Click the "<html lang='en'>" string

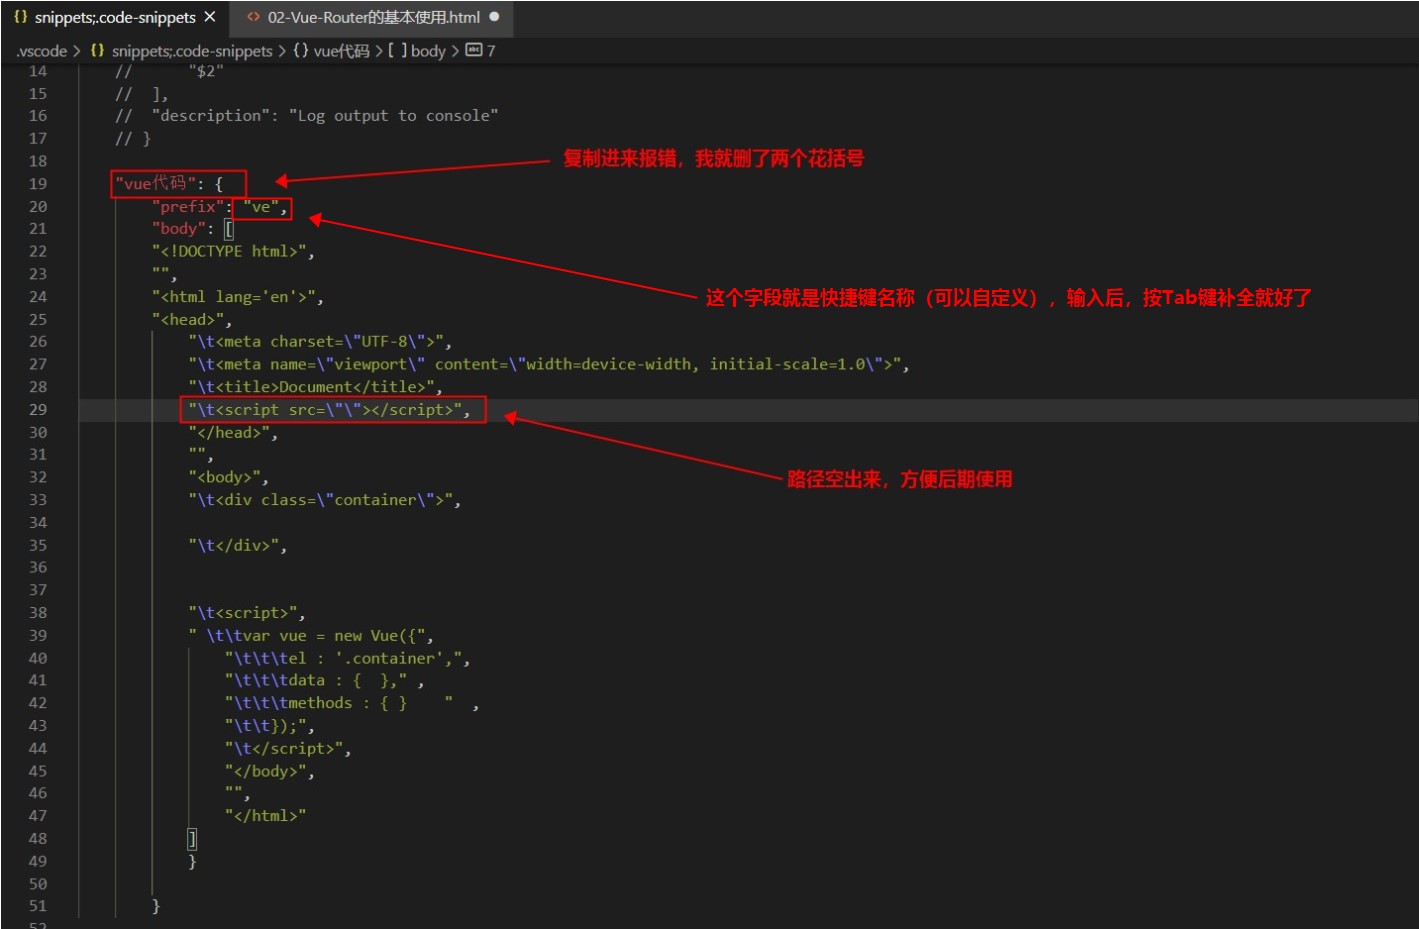click(x=233, y=297)
